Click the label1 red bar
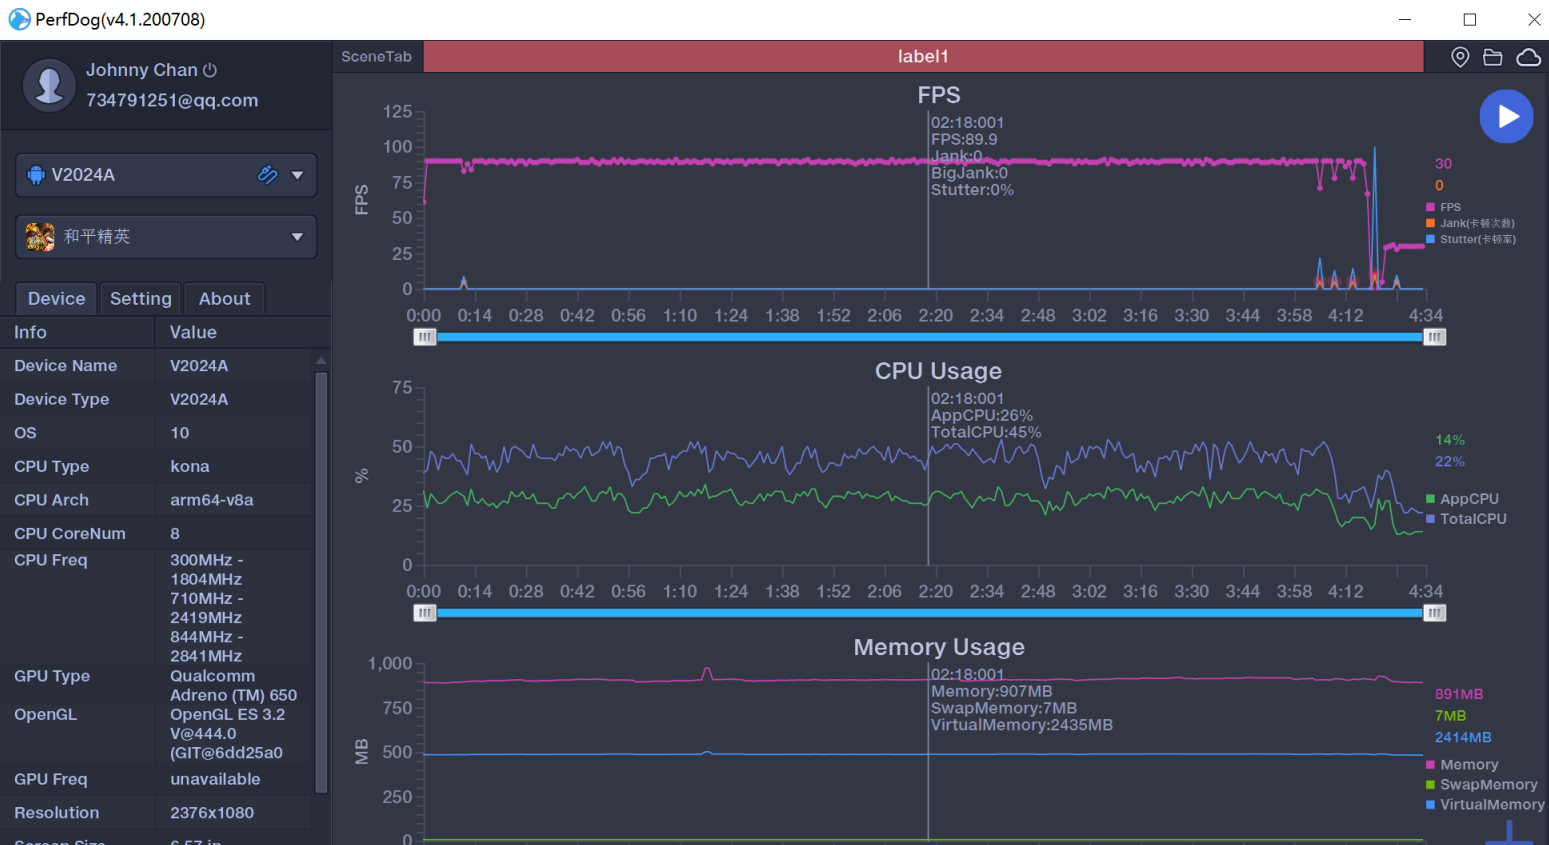This screenshot has height=845, width=1549. tap(922, 57)
